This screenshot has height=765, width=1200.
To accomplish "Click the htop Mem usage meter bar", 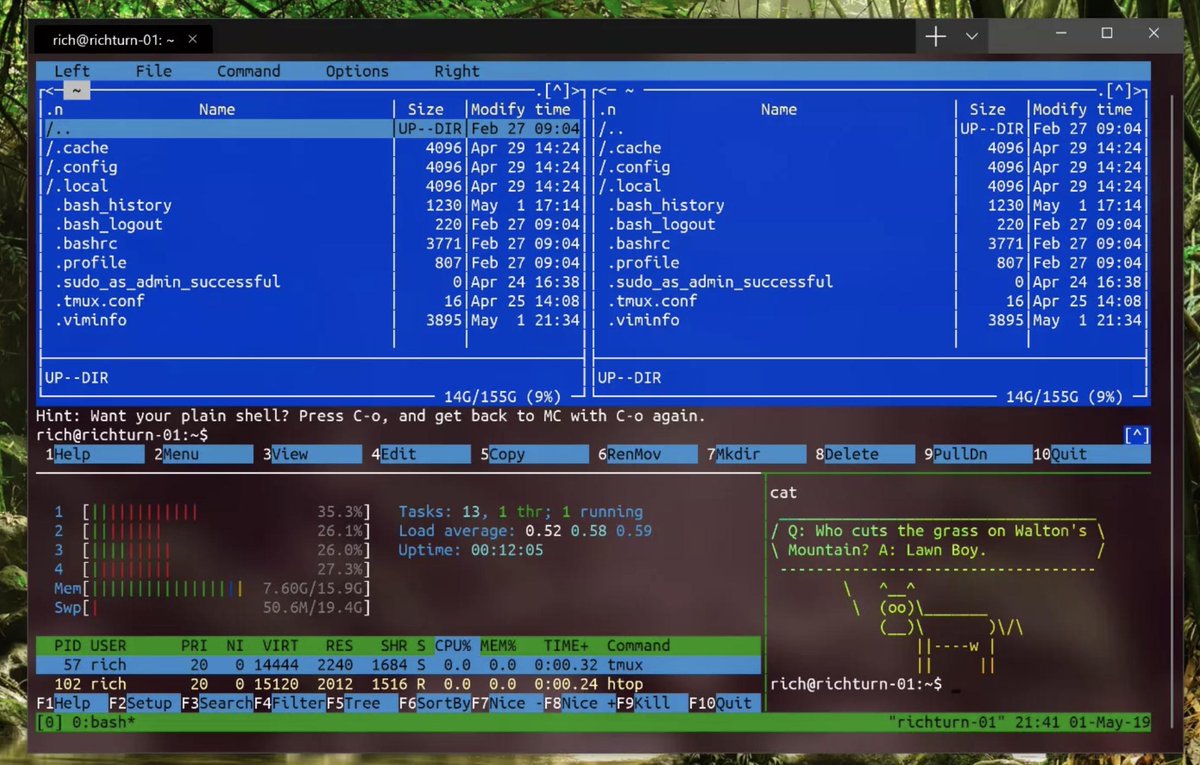I will coord(213,589).
